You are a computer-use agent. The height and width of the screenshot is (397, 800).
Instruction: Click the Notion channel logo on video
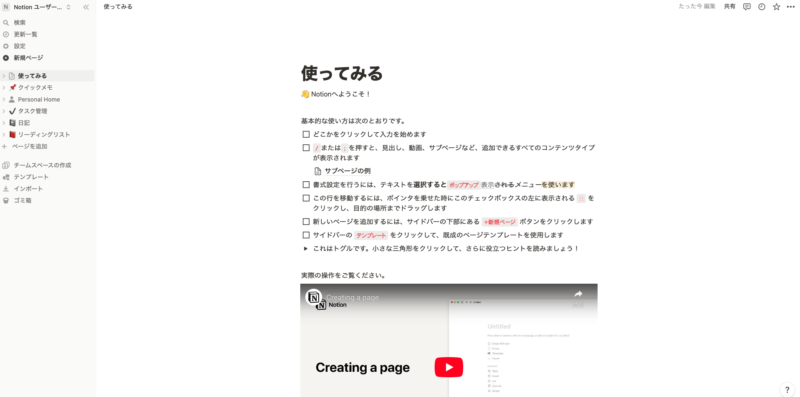(314, 297)
